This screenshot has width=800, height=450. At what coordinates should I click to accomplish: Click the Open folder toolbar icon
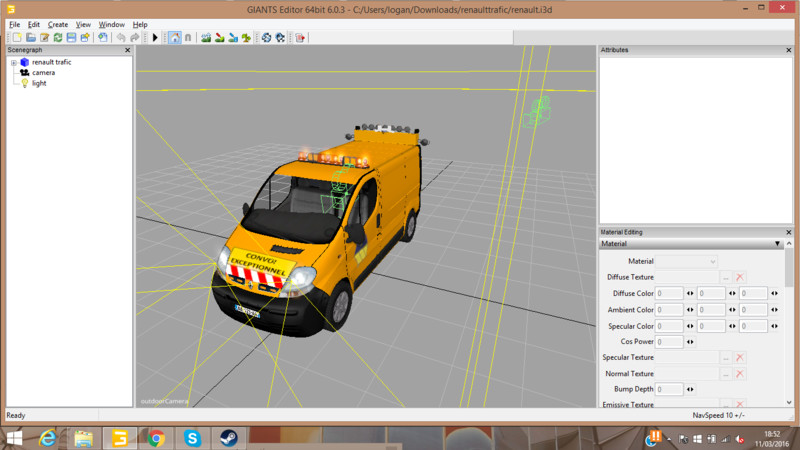pyautogui.click(x=30, y=37)
